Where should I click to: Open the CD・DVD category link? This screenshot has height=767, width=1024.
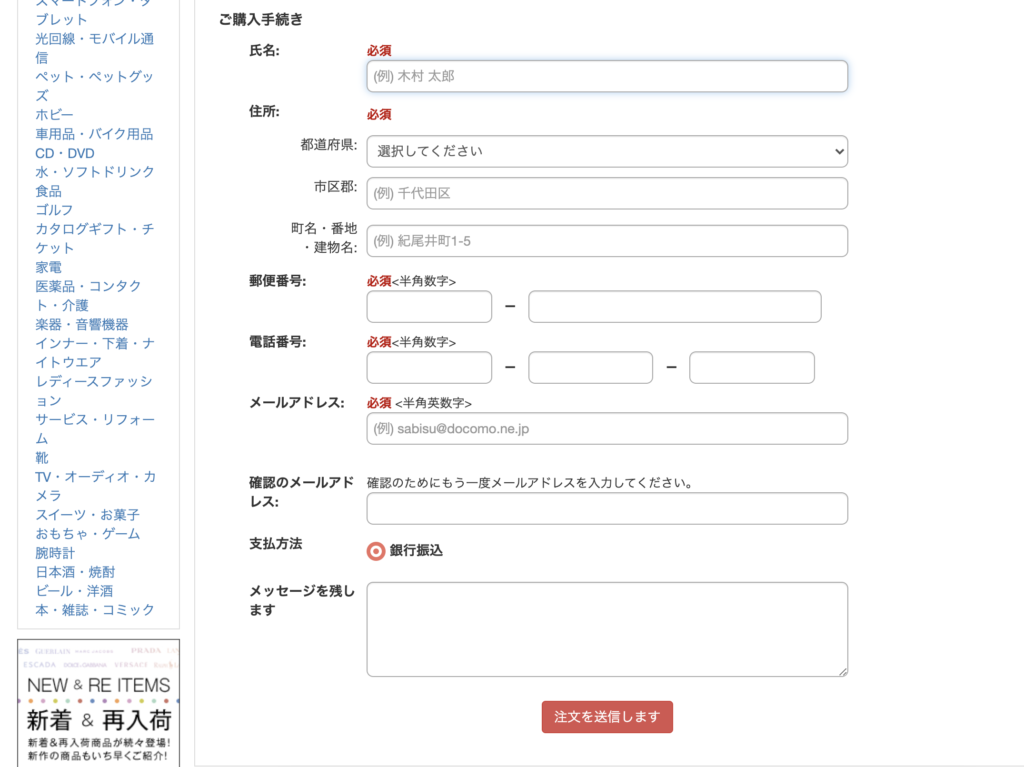(65, 153)
